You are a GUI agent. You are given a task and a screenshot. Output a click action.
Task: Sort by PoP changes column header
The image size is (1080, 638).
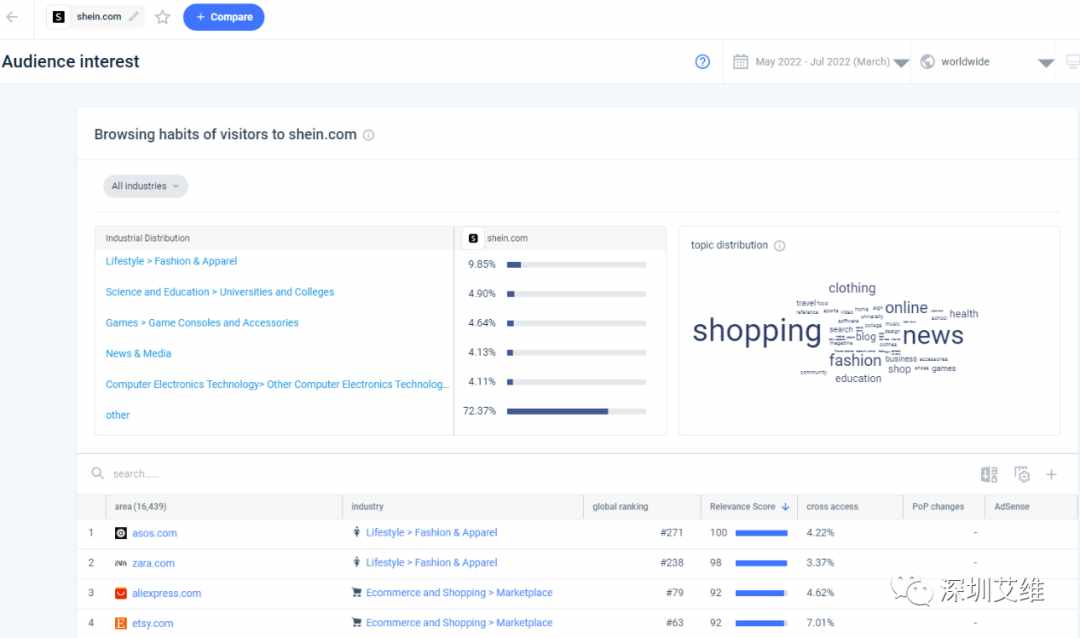(937, 506)
